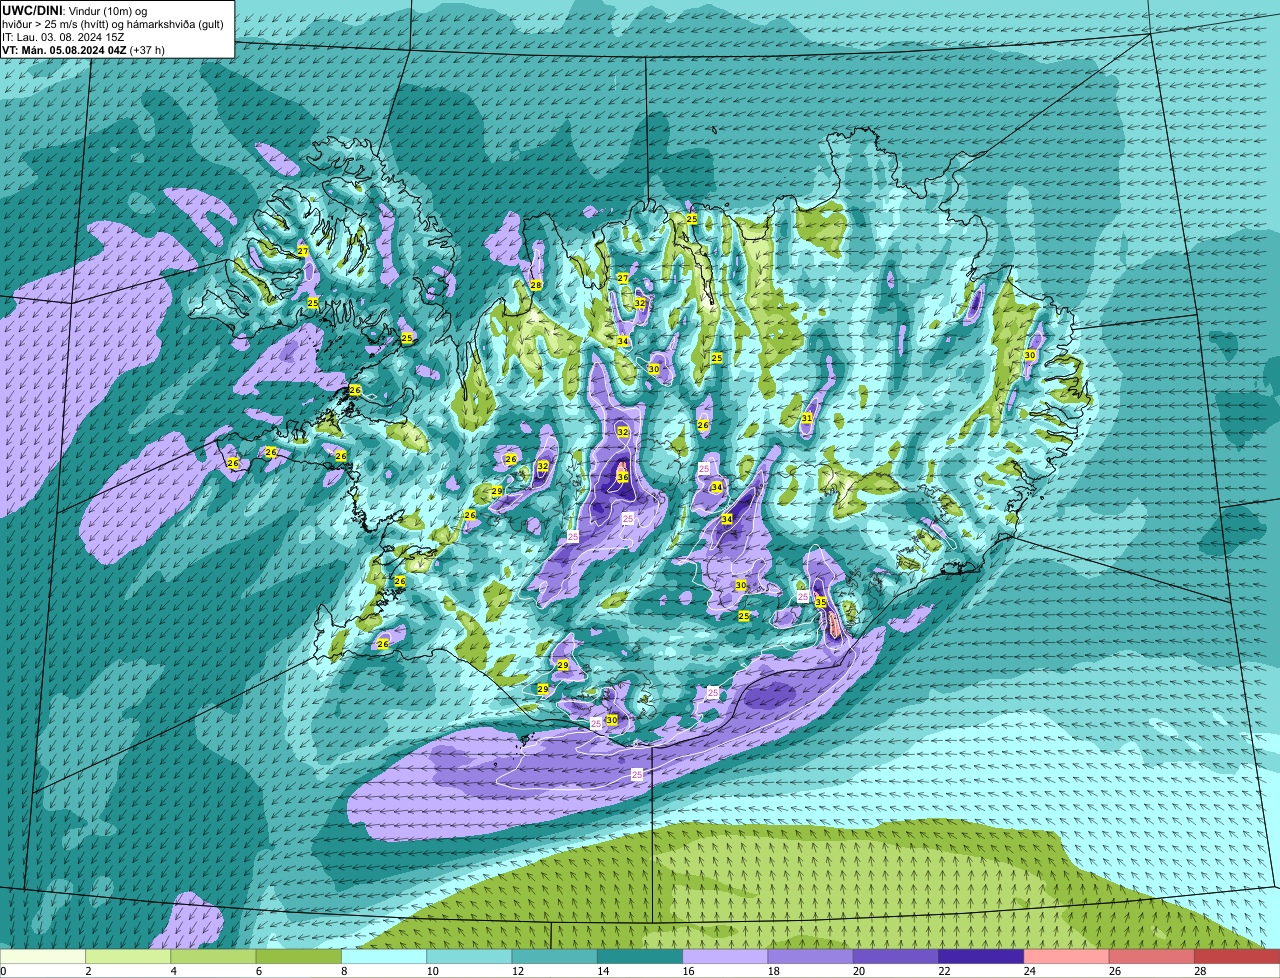Click the '8' tick label on the scale
The height and width of the screenshot is (978, 1280).
tap(345, 971)
